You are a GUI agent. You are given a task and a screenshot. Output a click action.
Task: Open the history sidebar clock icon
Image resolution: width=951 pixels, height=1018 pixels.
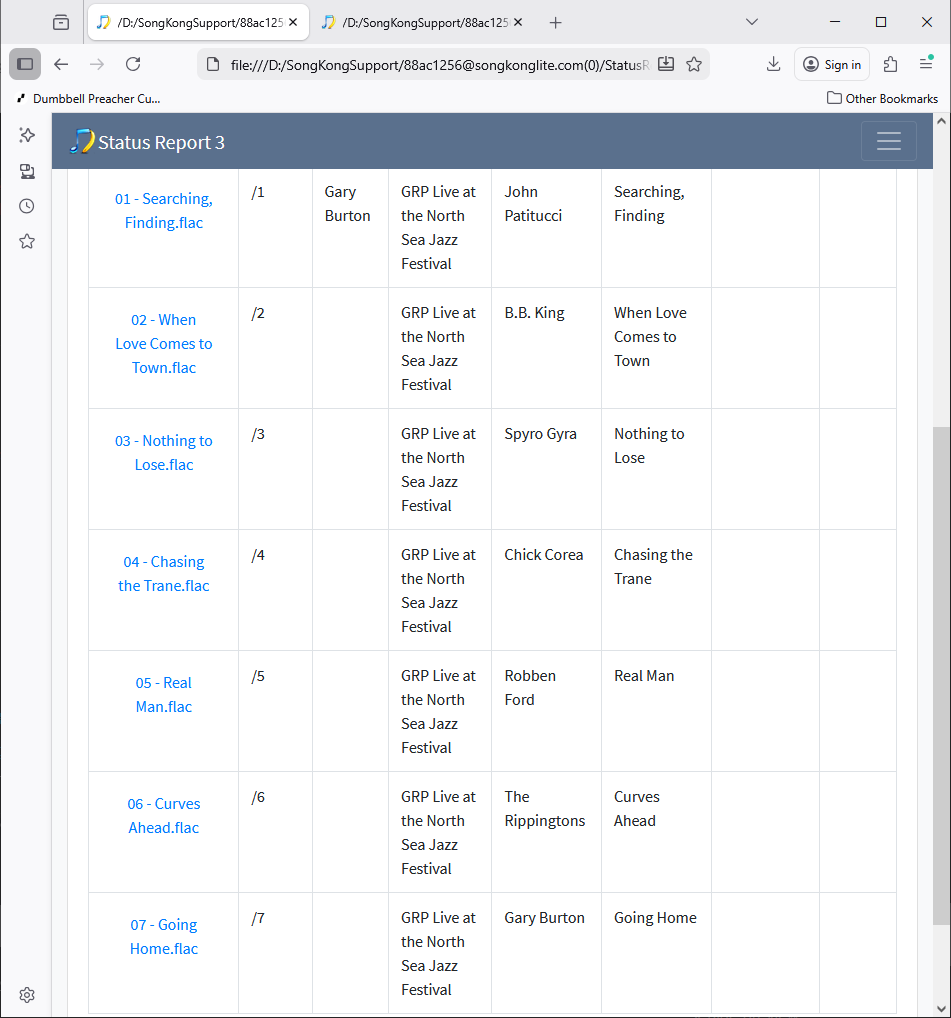[x=27, y=206]
